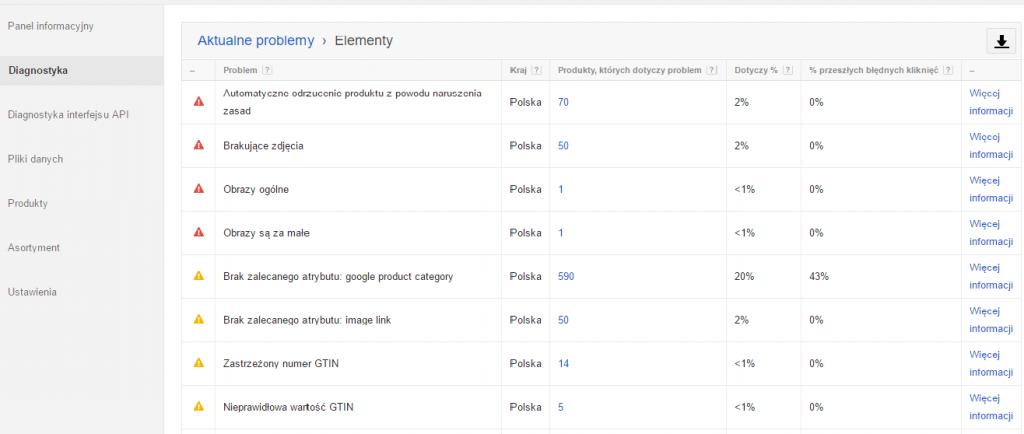The width and height of the screenshot is (1024, 434).
Task: Go back to 'Aktualne problemy' breadcrumb
Action: pos(256,40)
